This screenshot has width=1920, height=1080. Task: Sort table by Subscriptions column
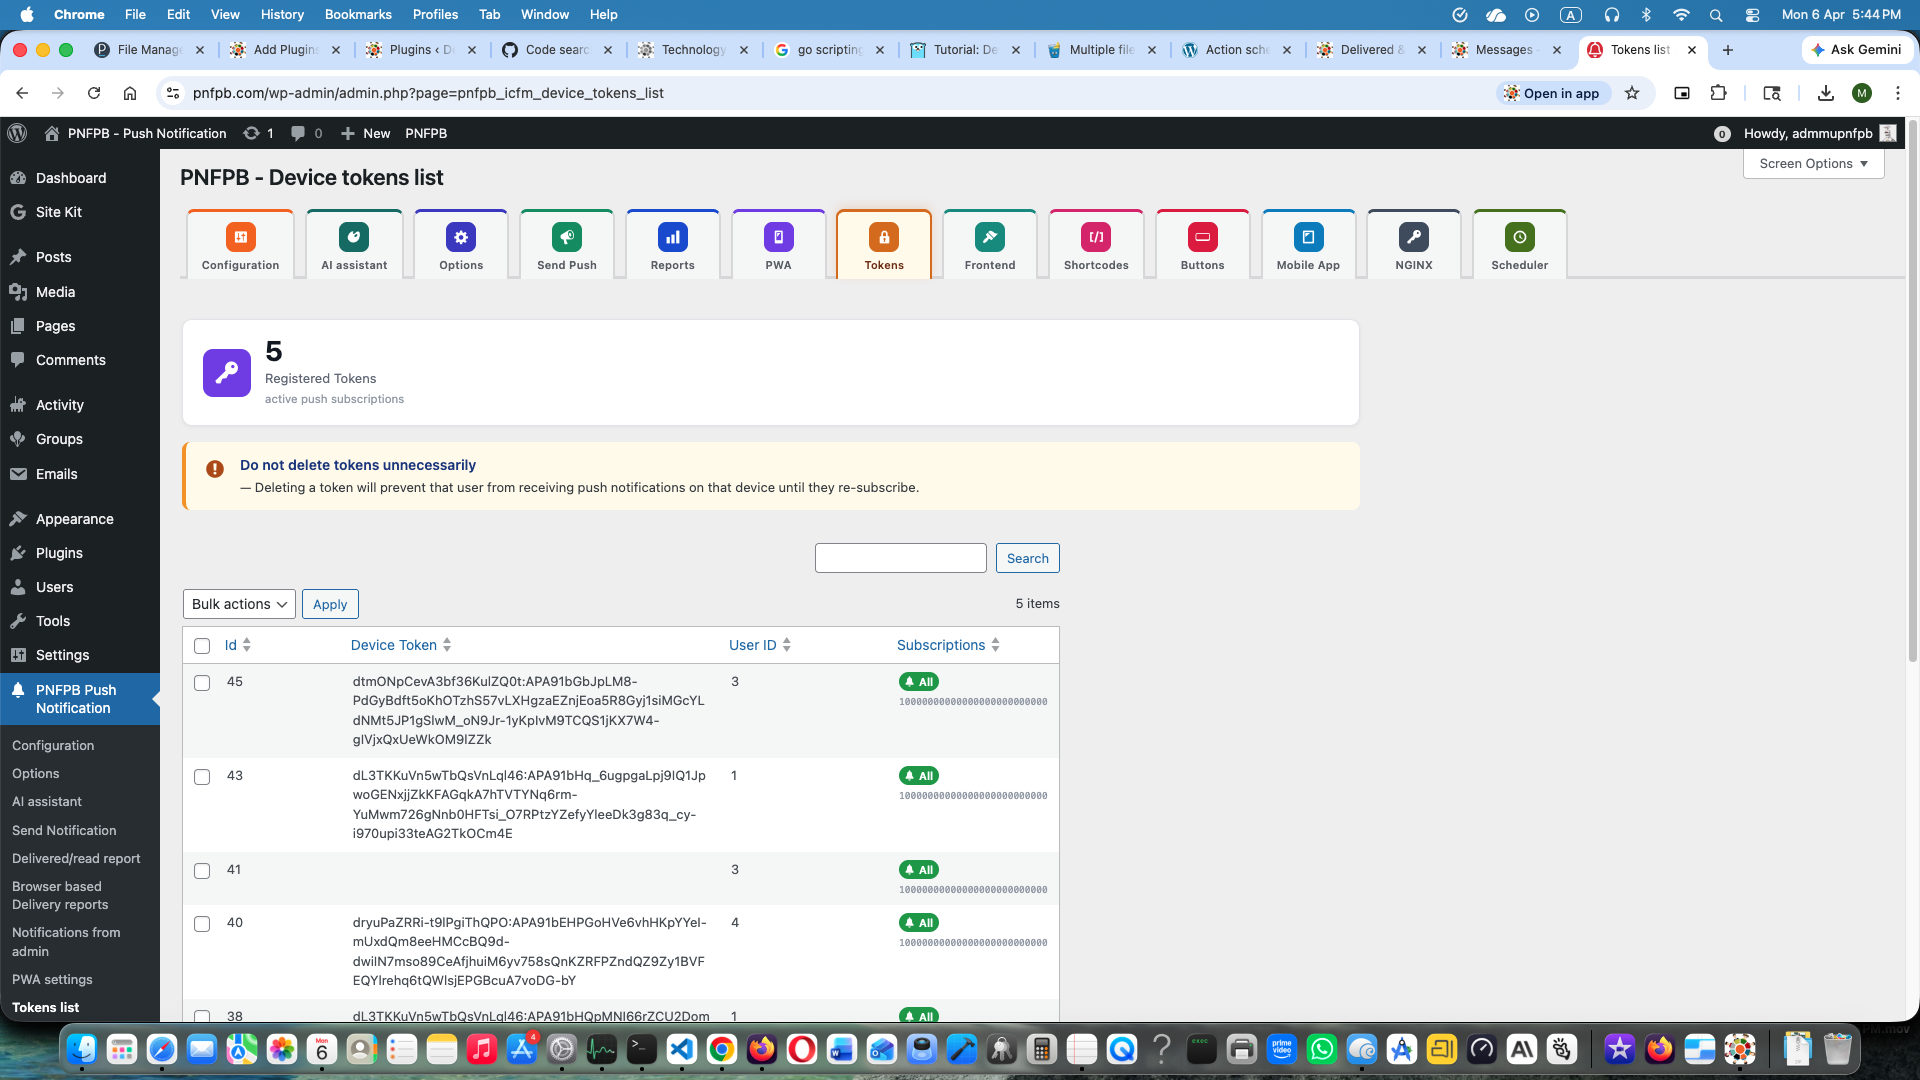(x=941, y=645)
